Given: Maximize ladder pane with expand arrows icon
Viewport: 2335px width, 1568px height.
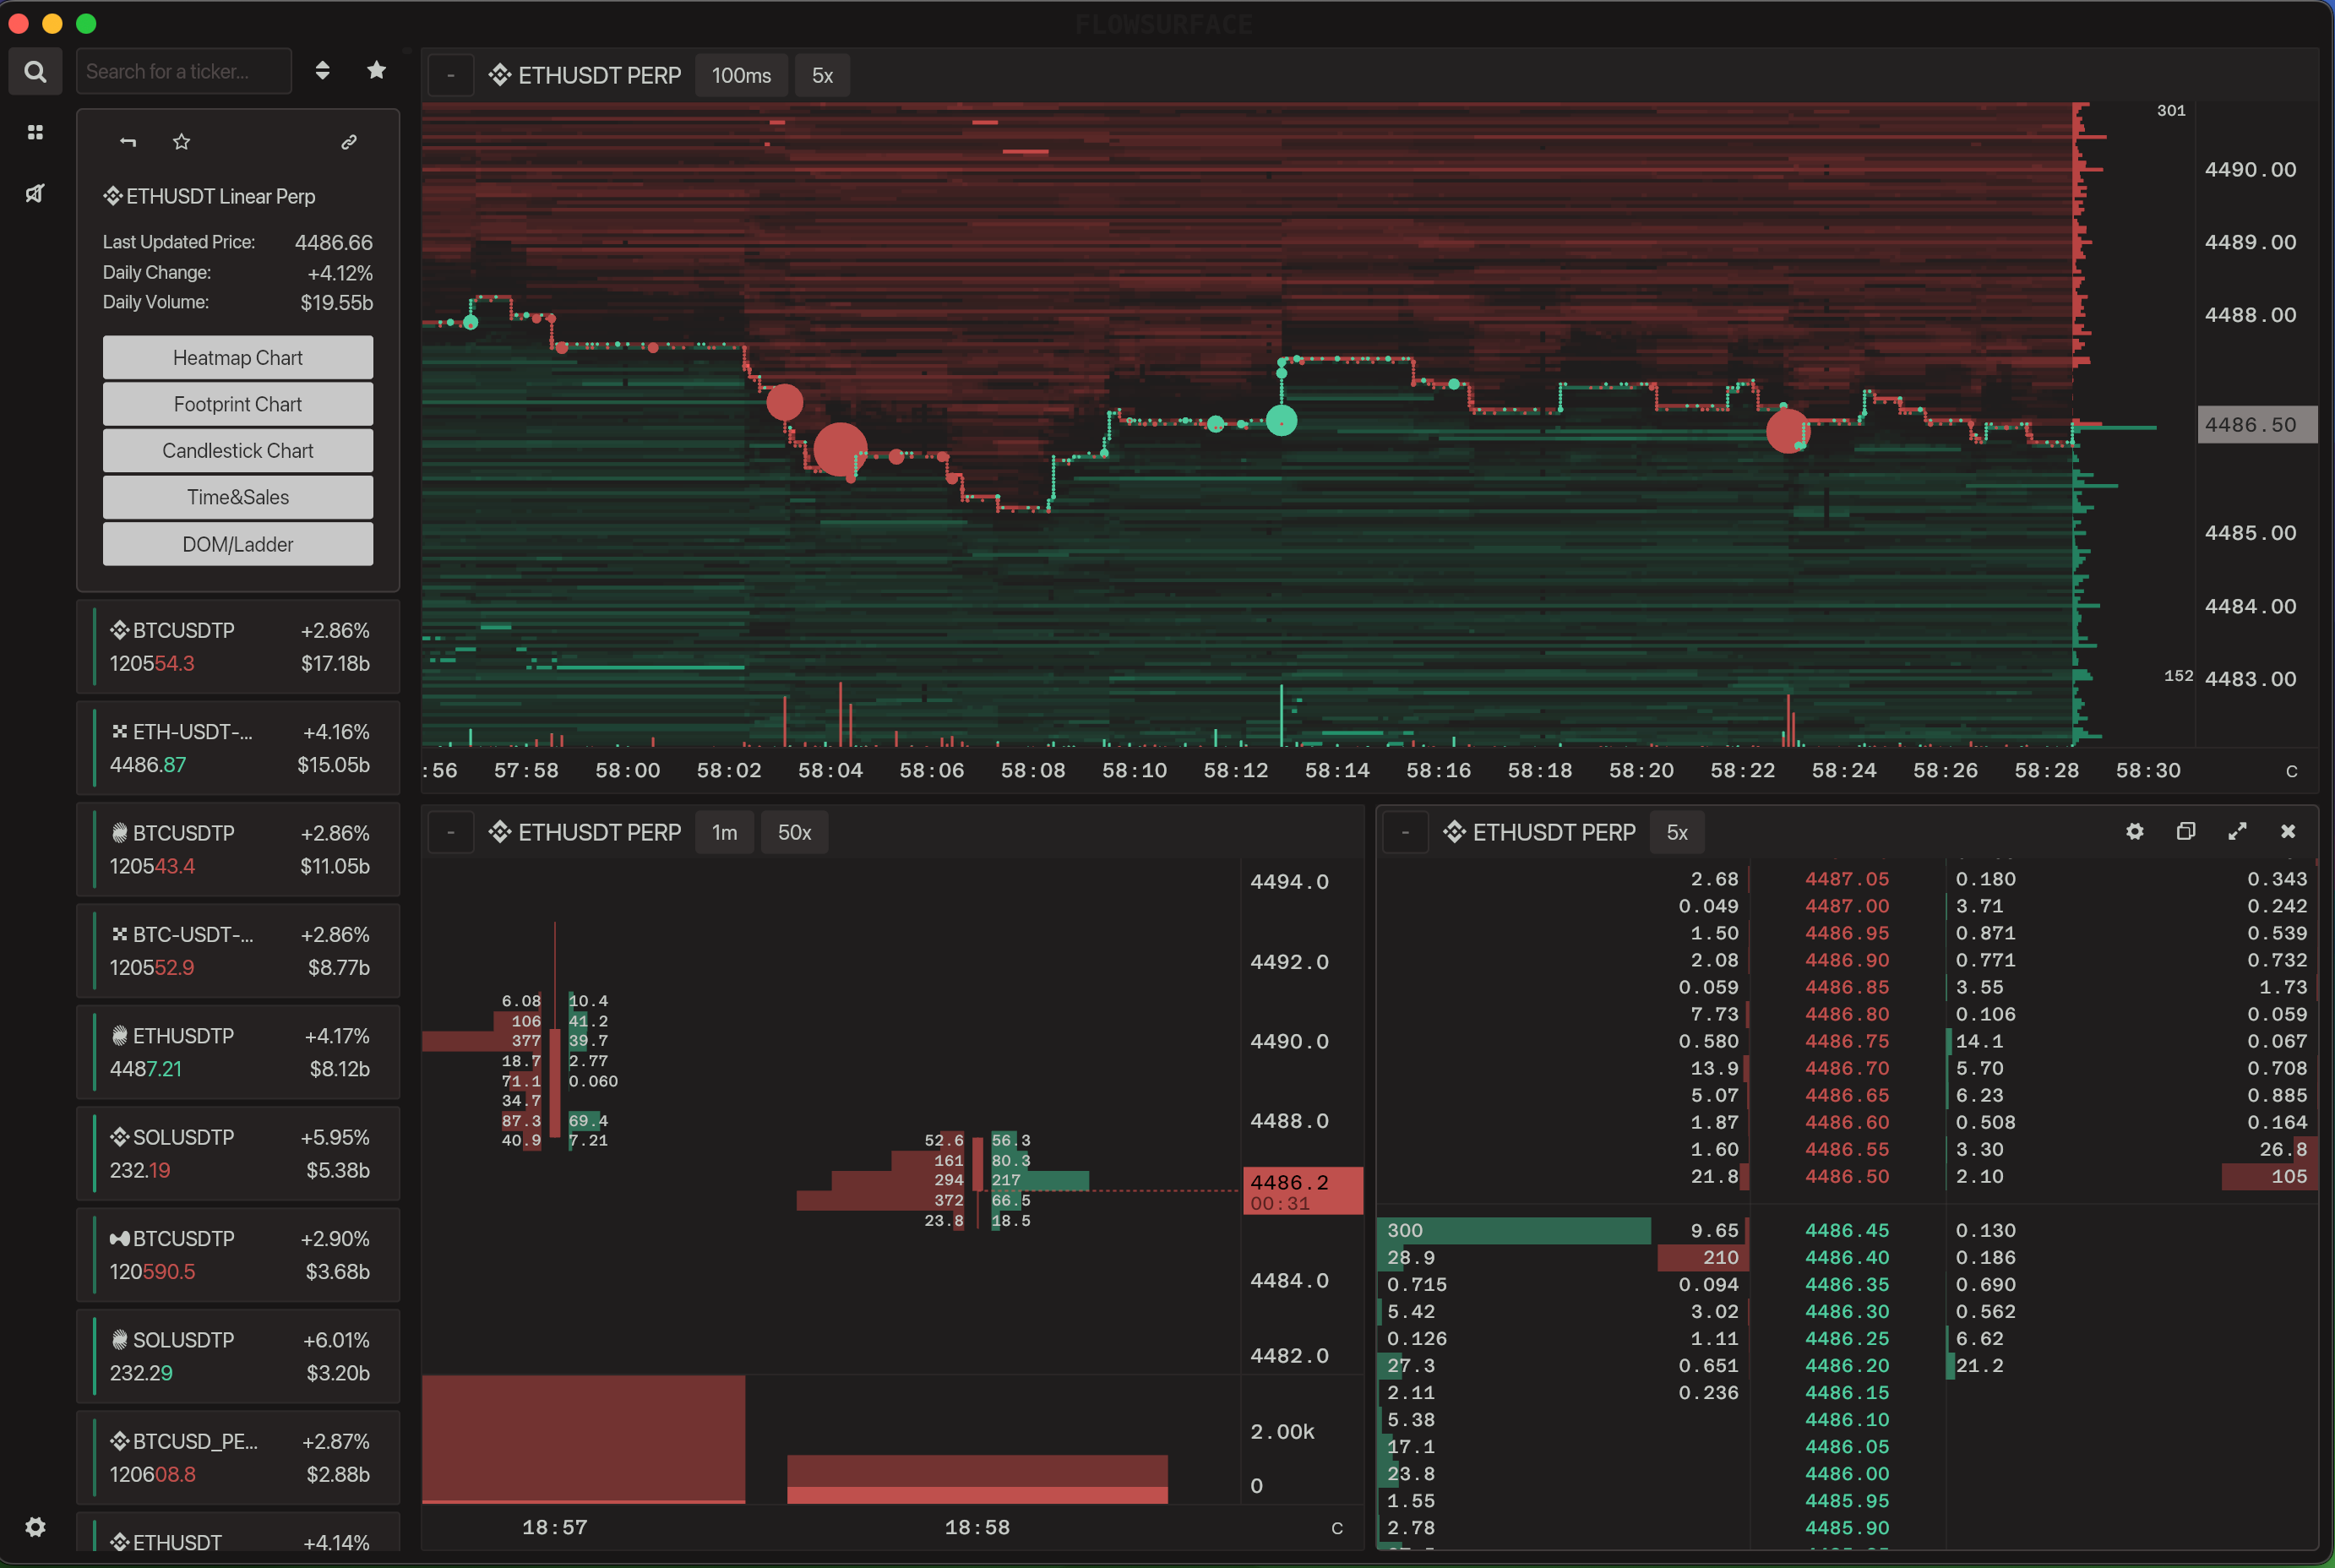Looking at the screenshot, I should [2238, 831].
